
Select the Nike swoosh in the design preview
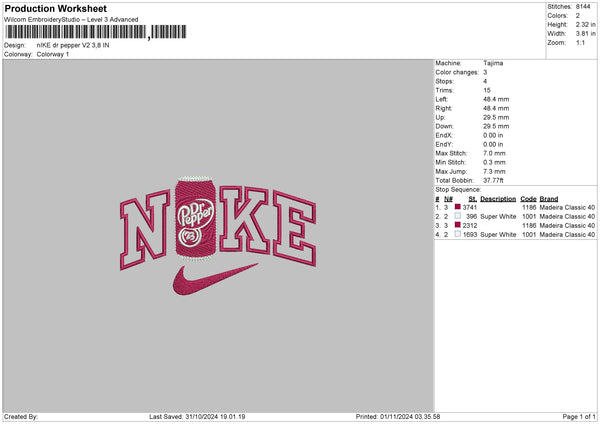(215, 279)
